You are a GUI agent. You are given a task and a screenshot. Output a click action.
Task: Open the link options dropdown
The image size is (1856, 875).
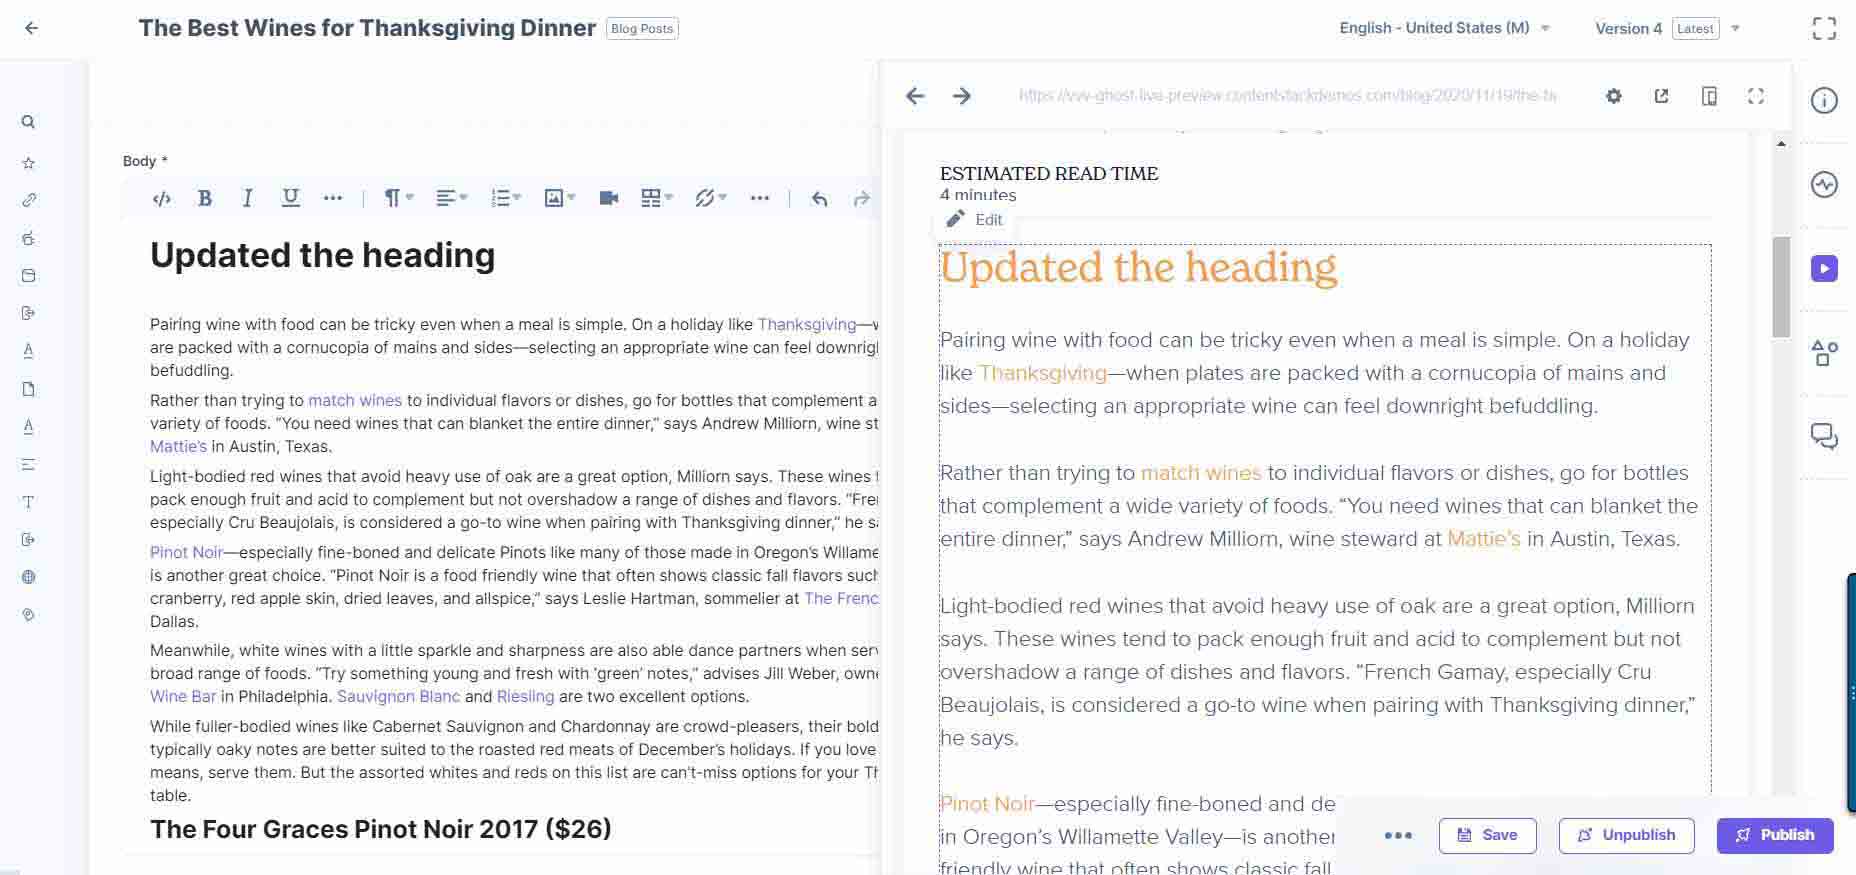711,198
